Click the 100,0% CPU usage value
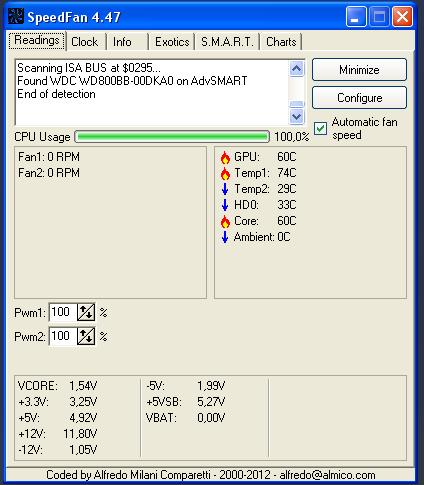The height and width of the screenshot is (485, 424). (x=292, y=137)
